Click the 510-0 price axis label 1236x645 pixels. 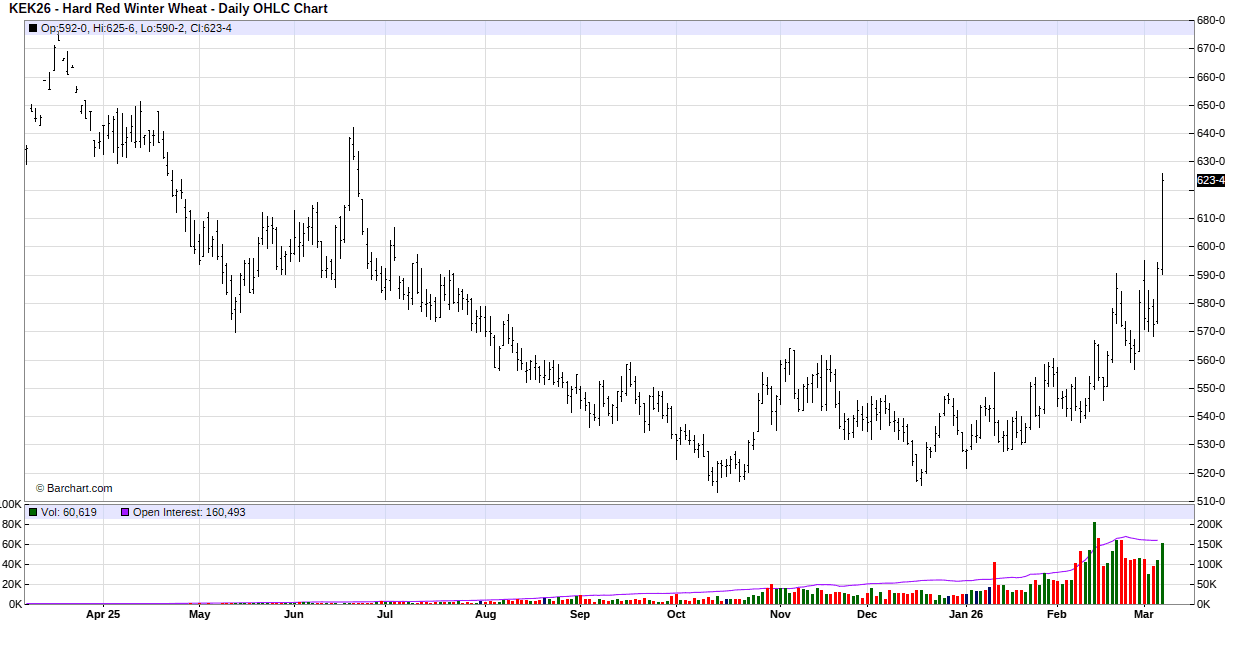[x=1211, y=501]
